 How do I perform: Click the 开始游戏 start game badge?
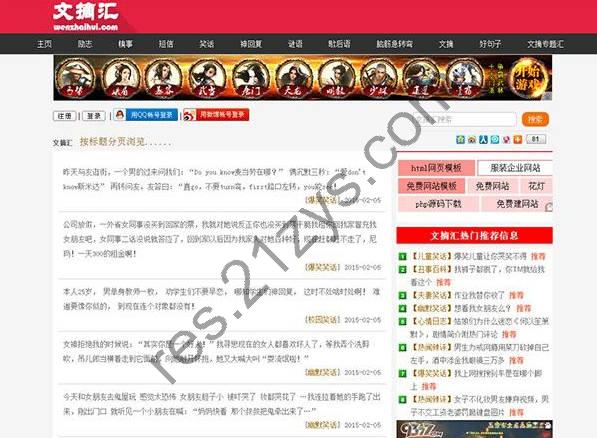tap(529, 77)
